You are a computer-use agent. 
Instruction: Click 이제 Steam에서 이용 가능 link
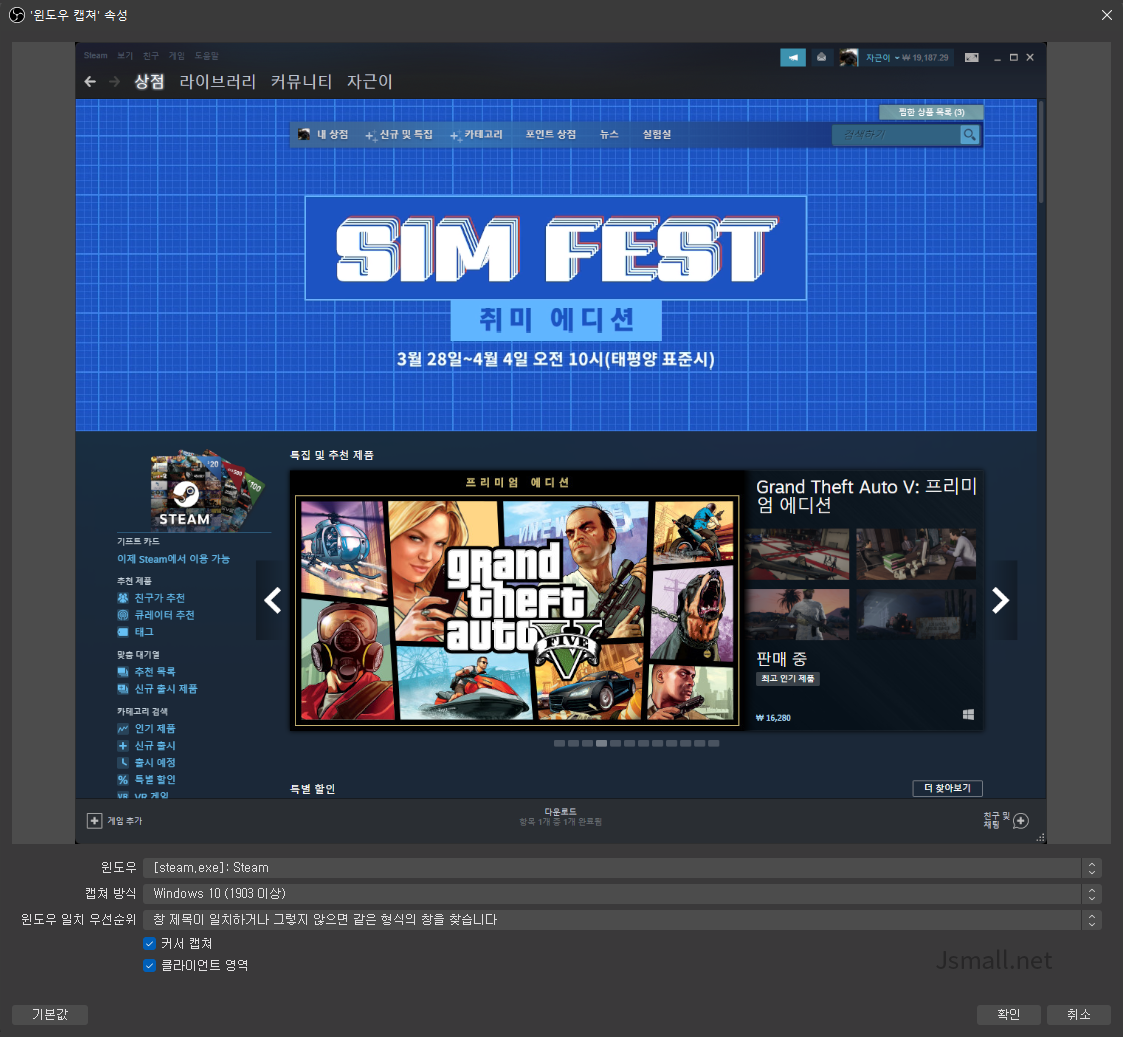coord(173,559)
